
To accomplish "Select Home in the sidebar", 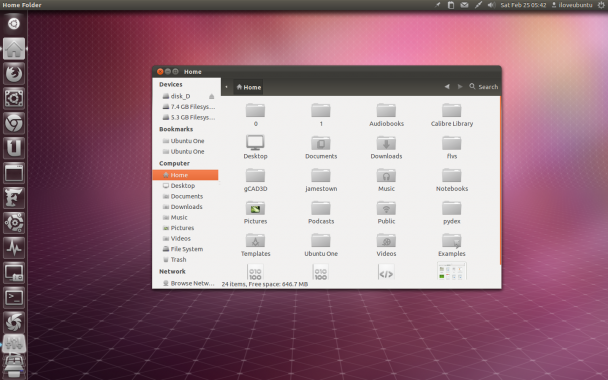I will tap(185, 175).
